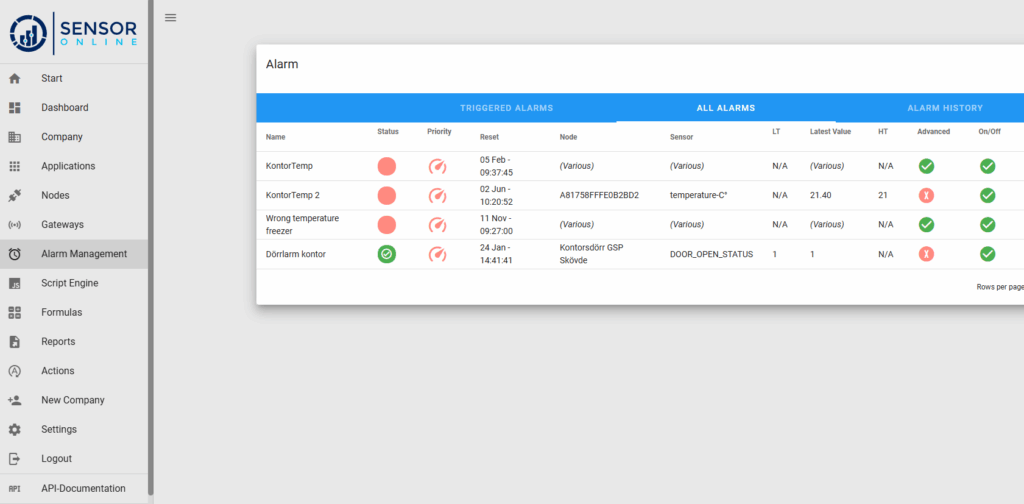Switch to Triggered Alarms tab

coord(506,108)
